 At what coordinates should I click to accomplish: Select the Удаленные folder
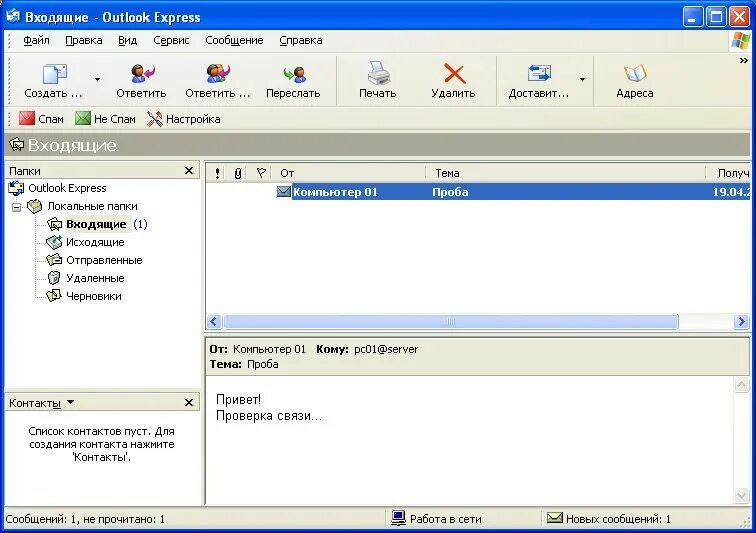pos(95,278)
